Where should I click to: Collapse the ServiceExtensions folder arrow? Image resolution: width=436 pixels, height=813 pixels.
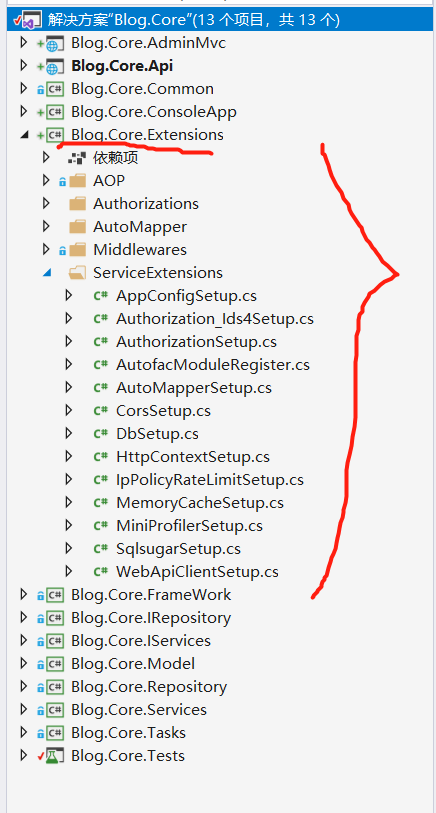click(47, 273)
